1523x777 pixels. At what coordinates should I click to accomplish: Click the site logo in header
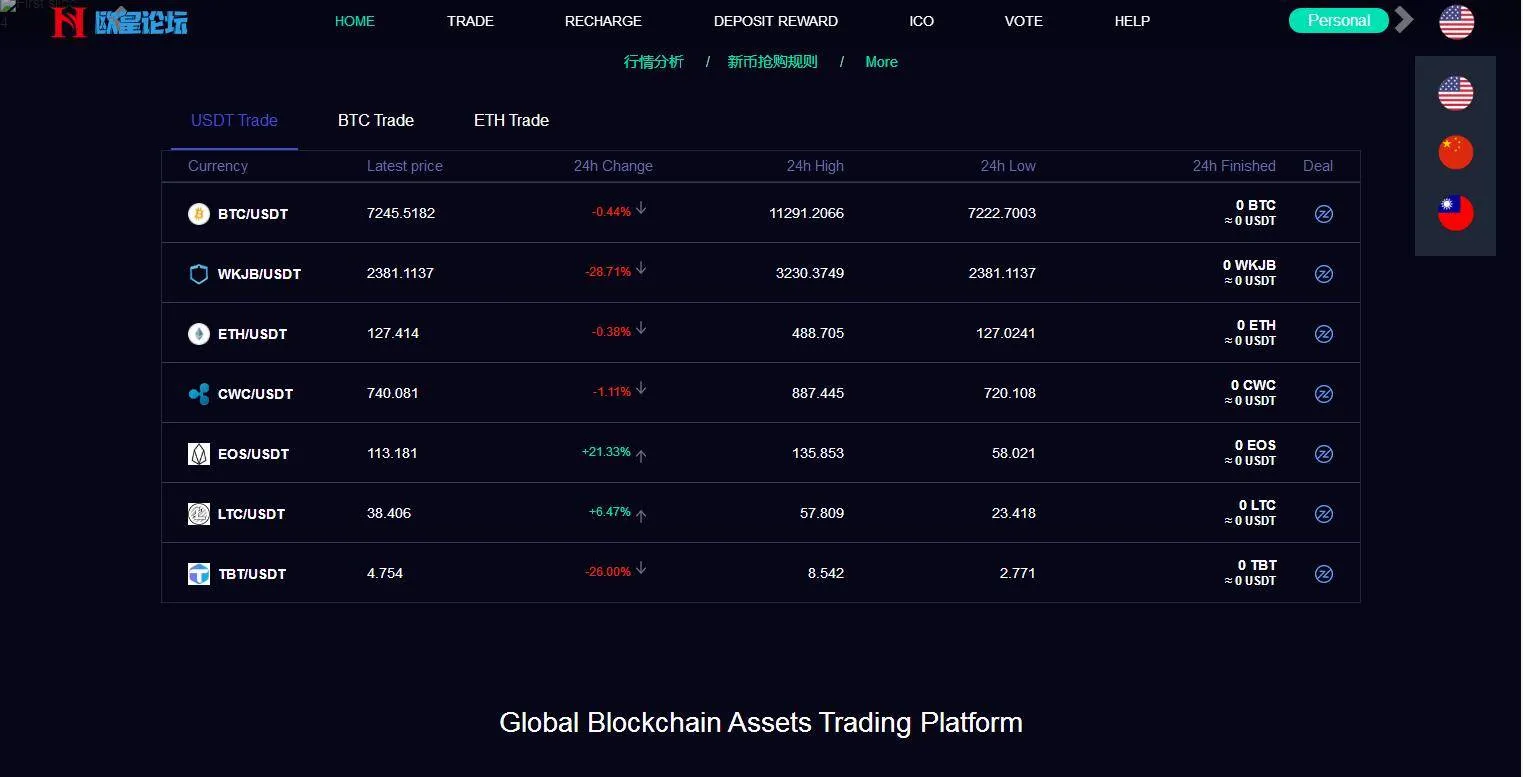120,21
